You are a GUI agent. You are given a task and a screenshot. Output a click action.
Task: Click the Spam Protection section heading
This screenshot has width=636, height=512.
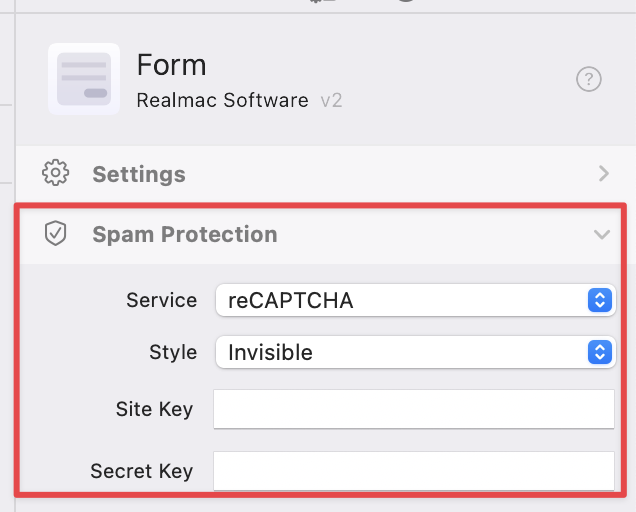click(185, 234)
